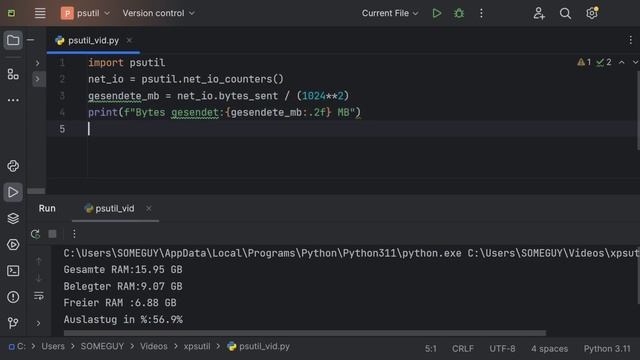640x360 pixels.
Task: Start debugging with the bug icon
Action: (459, 13)
